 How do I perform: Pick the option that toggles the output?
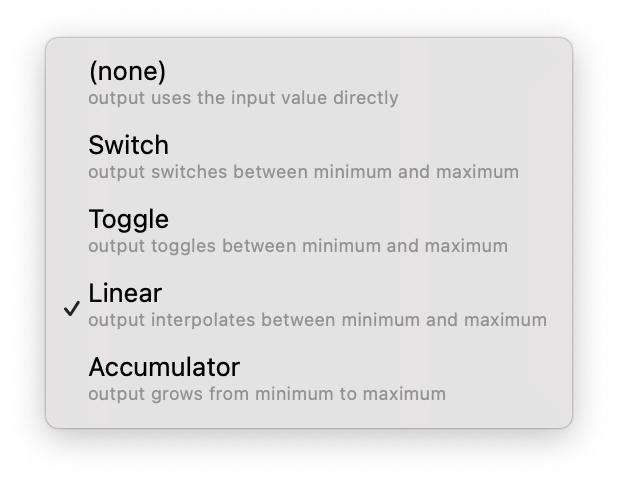[x=128, y=220]
